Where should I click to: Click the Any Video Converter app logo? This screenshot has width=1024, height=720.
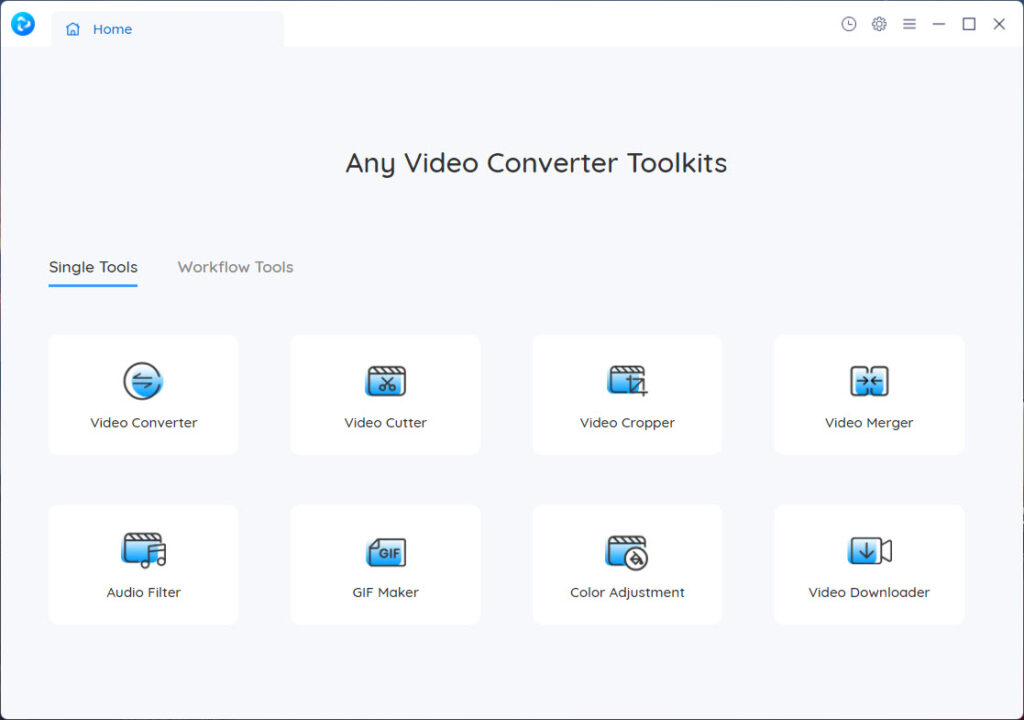[23, 24]
